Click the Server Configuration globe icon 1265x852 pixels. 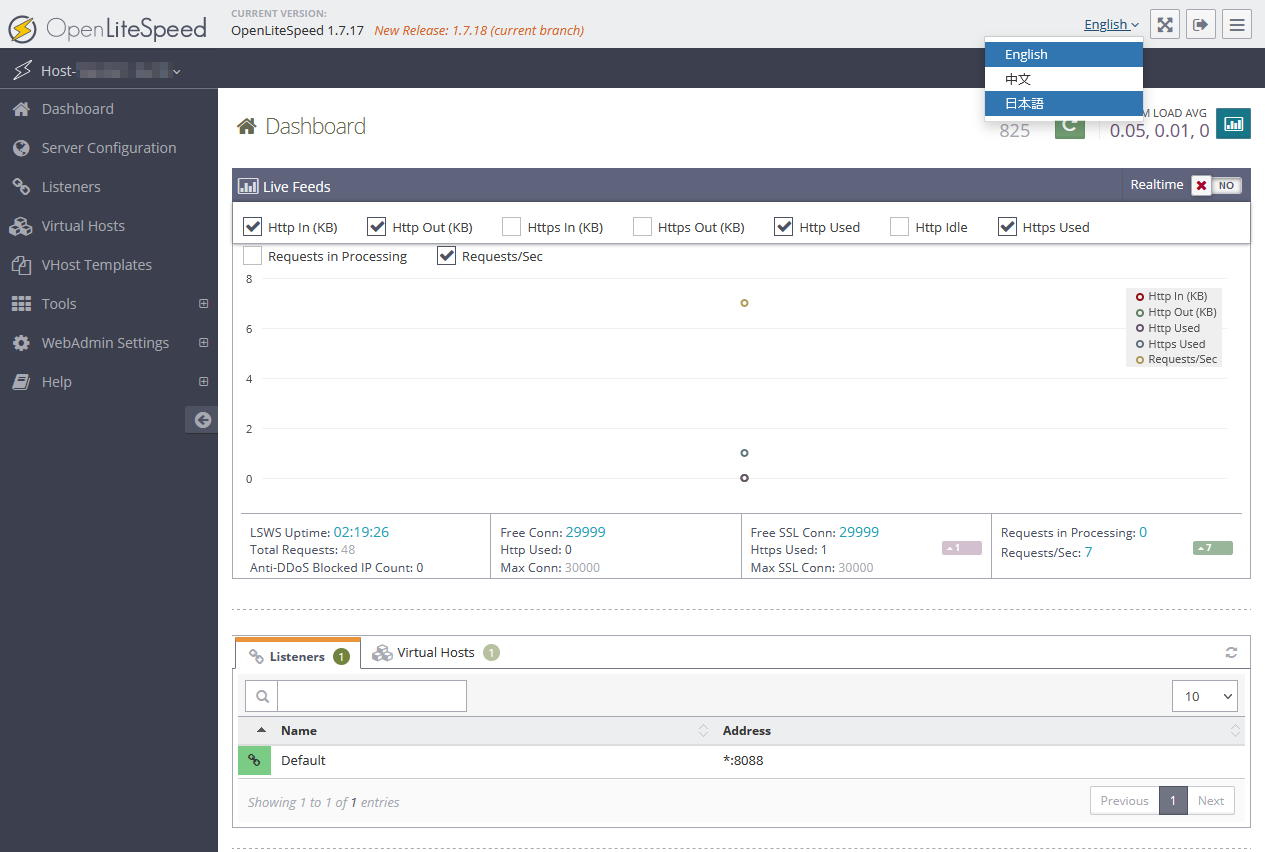click(20, 148)
